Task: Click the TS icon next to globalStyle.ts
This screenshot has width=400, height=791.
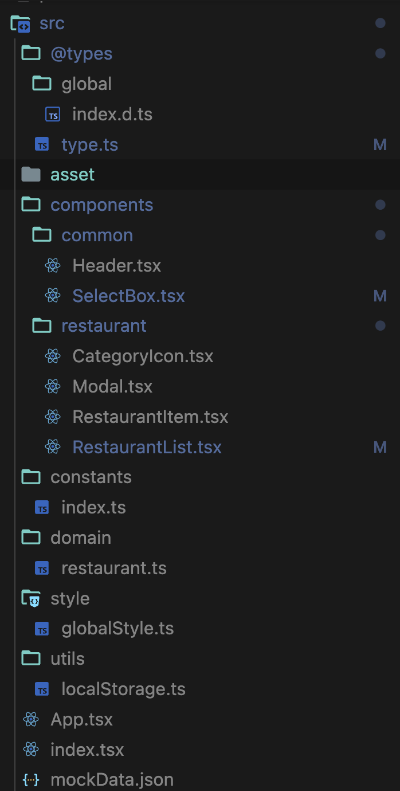Action: click(x=42, y=629)
